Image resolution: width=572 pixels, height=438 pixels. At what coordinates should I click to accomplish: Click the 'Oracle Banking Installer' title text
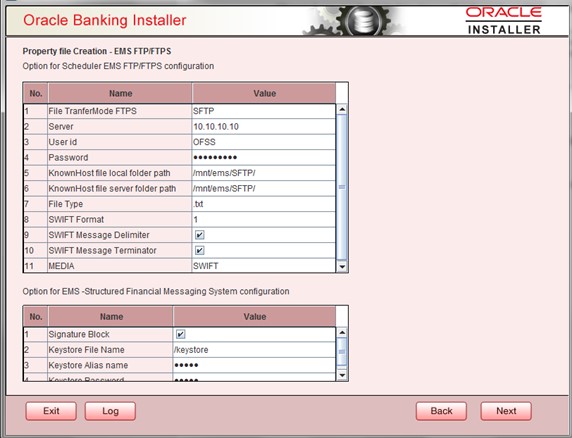pyautogui.click(x=105, y=20)
